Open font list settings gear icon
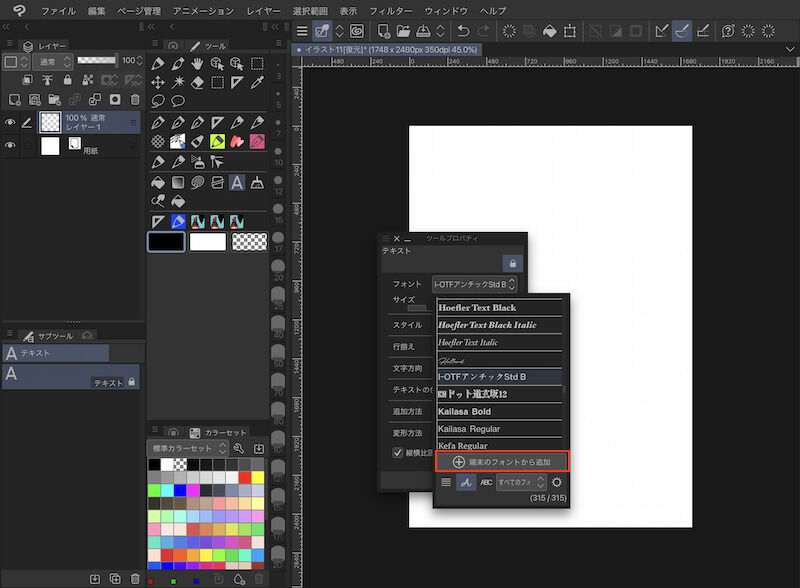 point(557,482)
